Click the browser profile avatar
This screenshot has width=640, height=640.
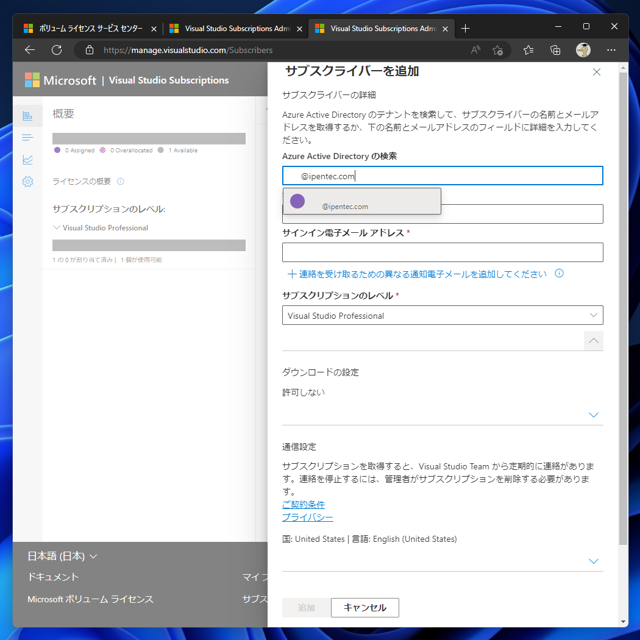pos(583,50)
